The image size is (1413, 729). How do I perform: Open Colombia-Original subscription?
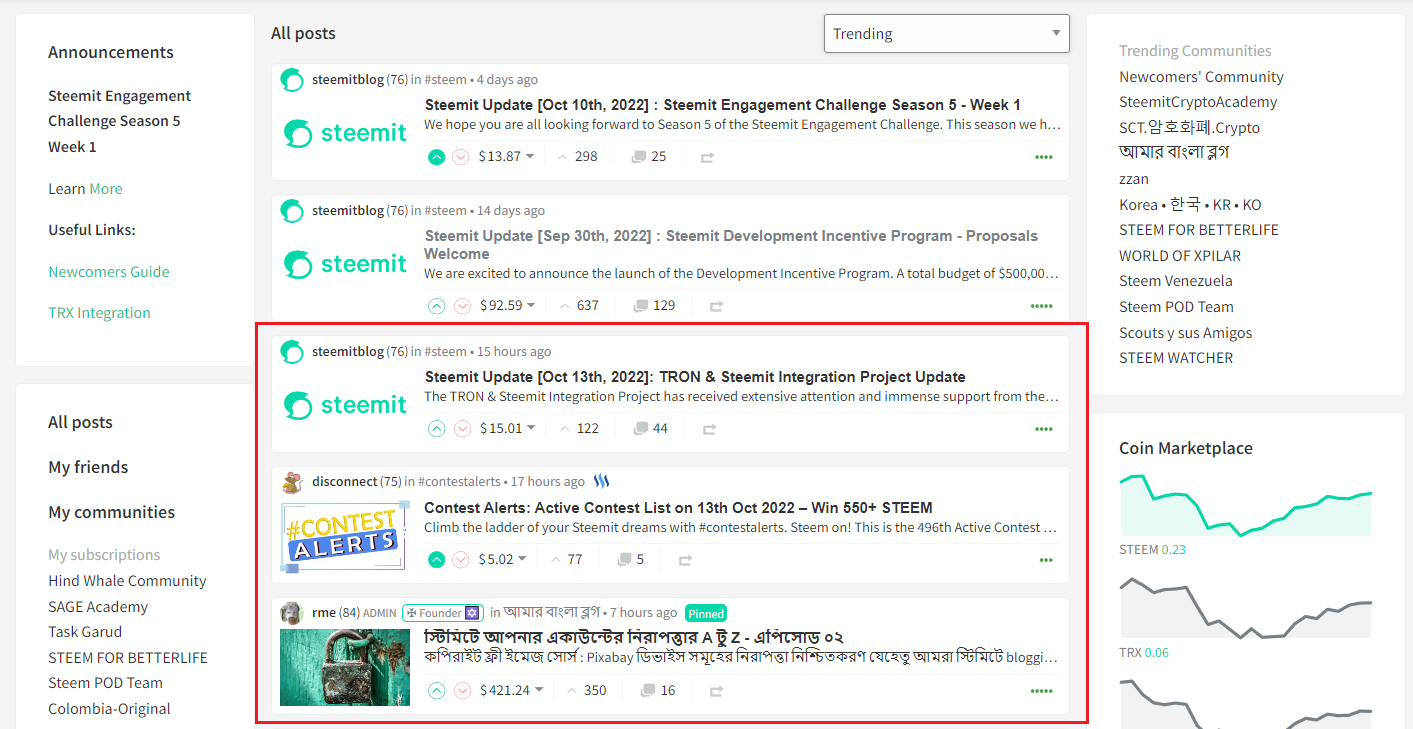(x=109, y=709)
